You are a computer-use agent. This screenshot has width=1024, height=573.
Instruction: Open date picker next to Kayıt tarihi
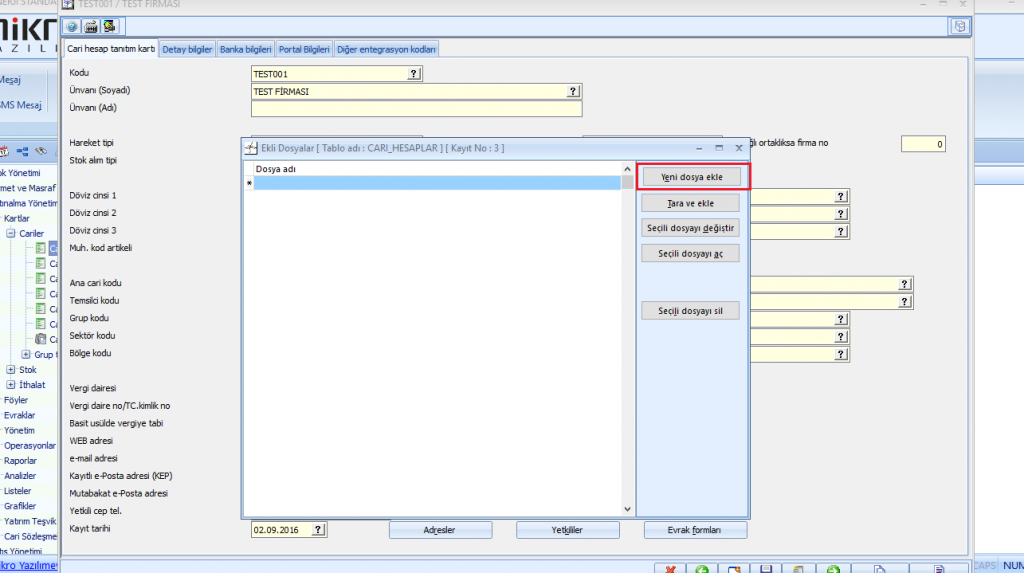318,530
